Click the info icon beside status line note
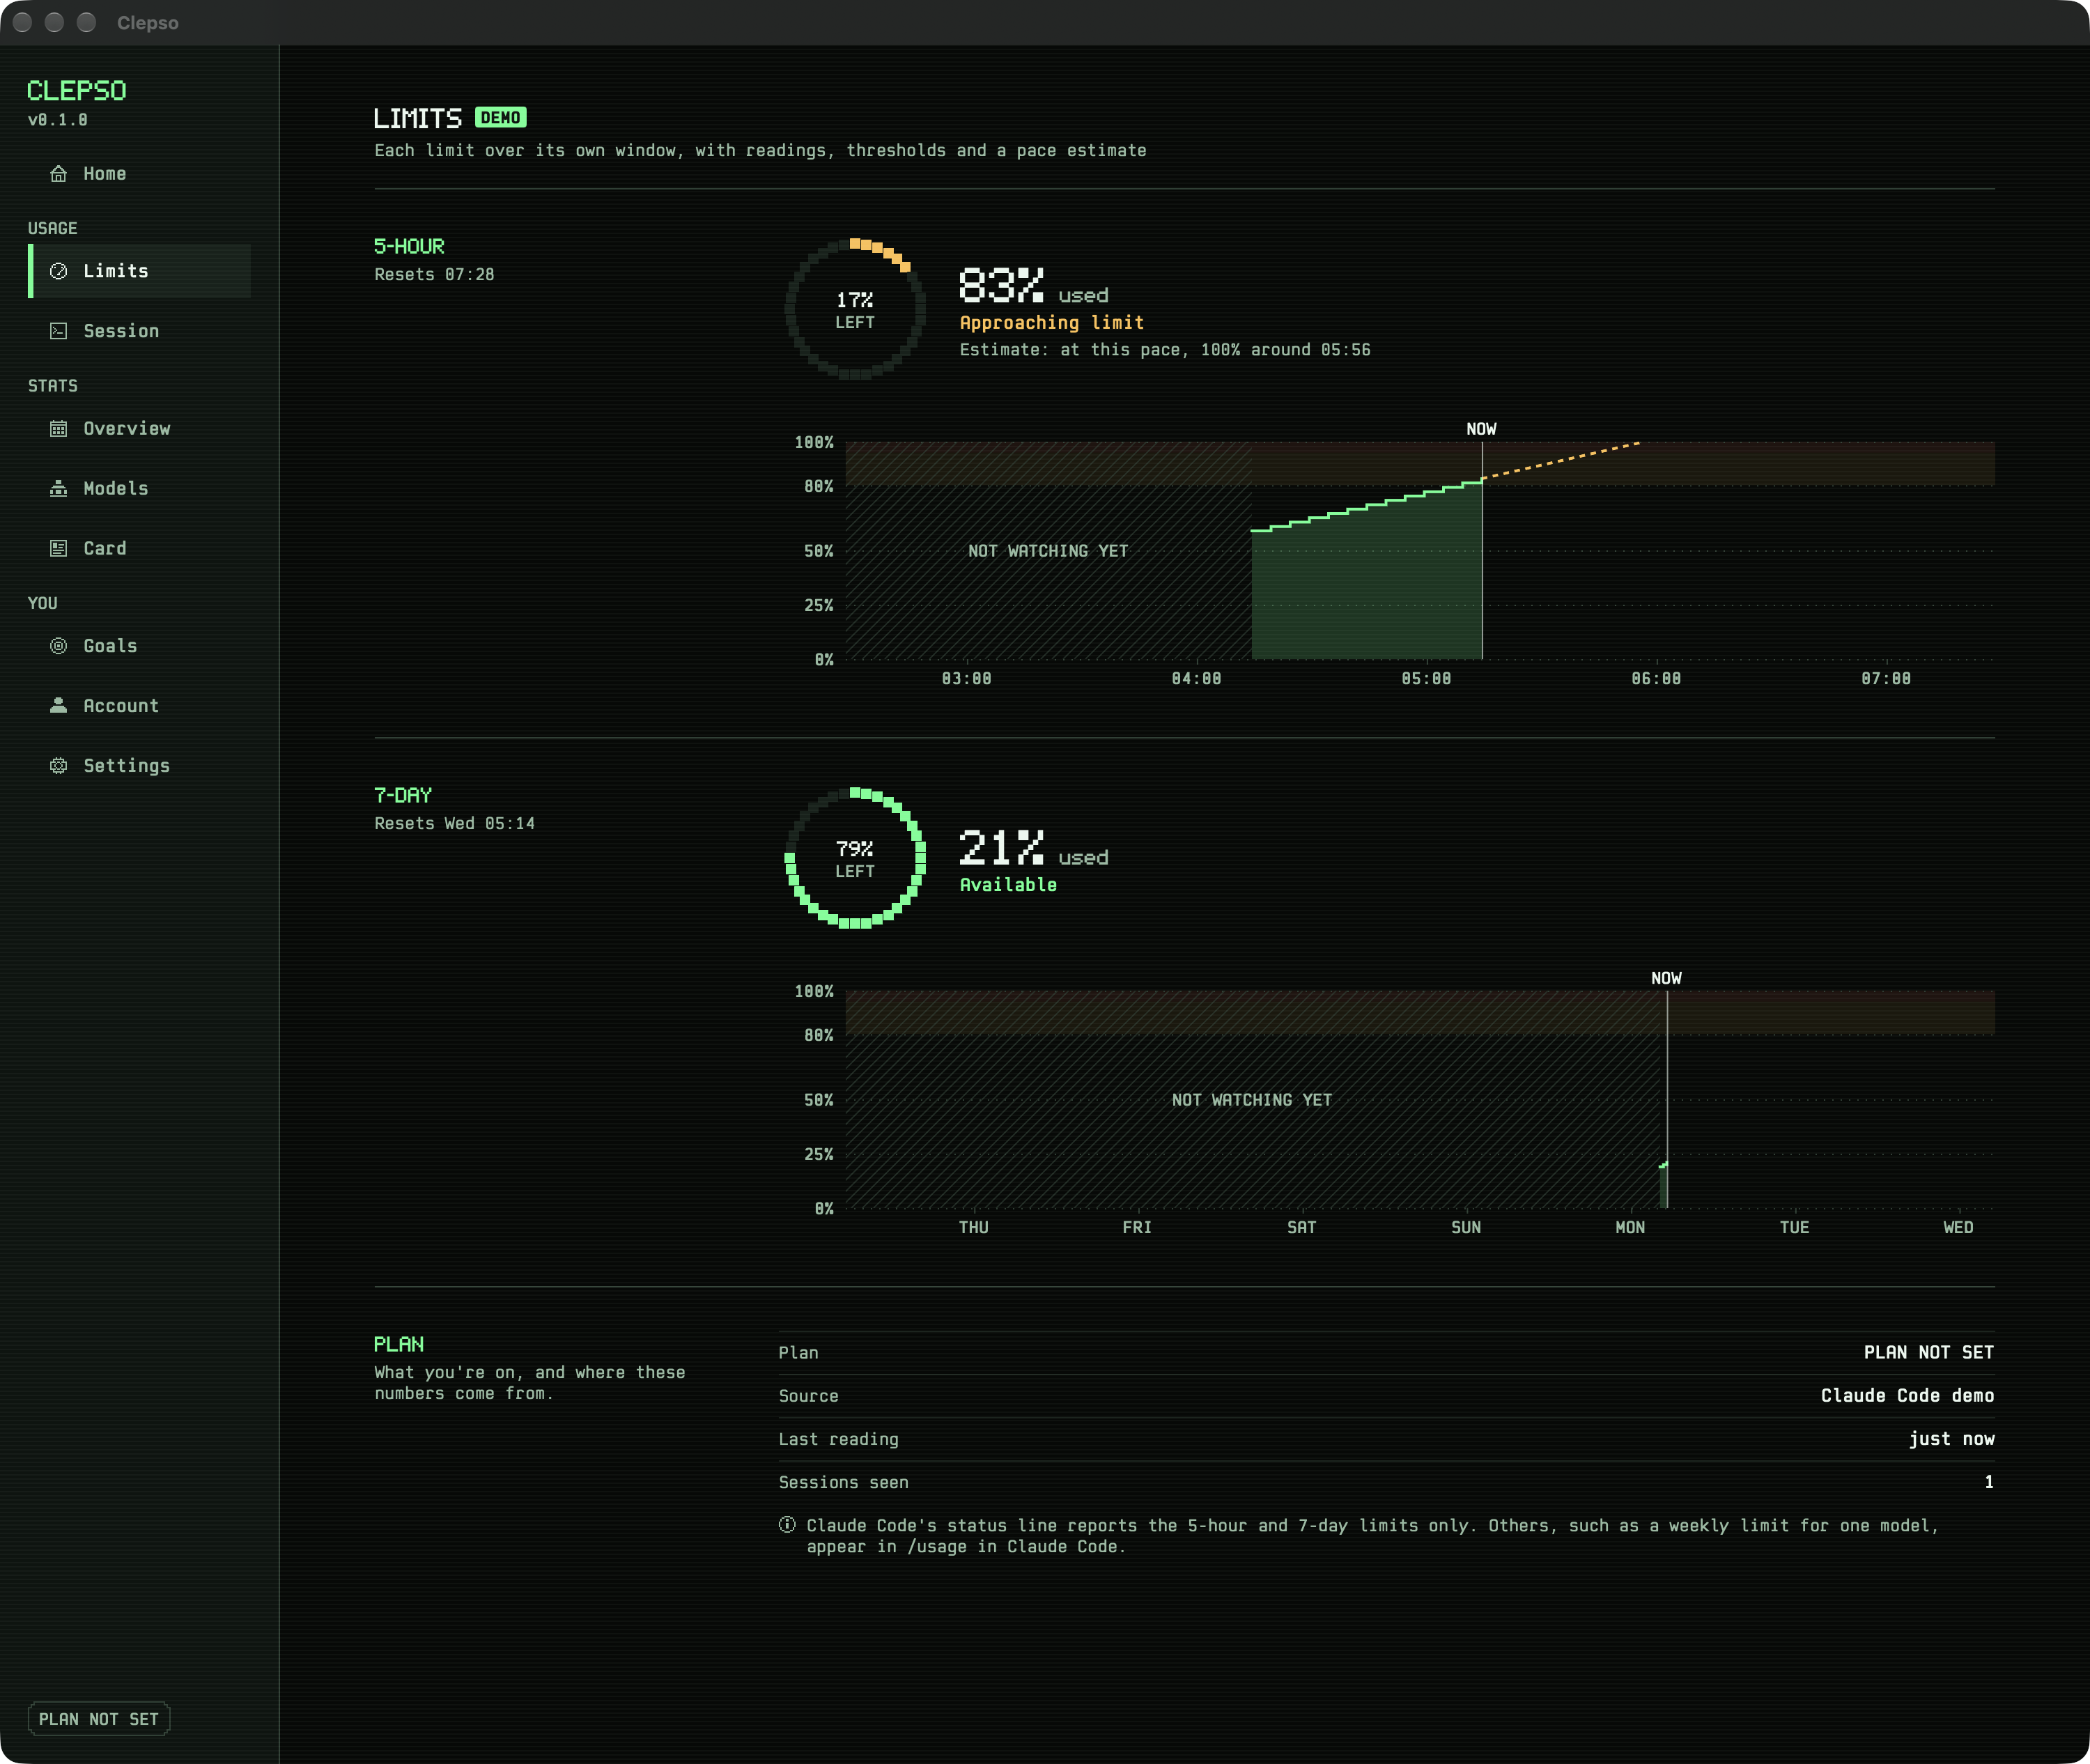The height and width of the screenshot is (1764, 2090). (788, 1525)
